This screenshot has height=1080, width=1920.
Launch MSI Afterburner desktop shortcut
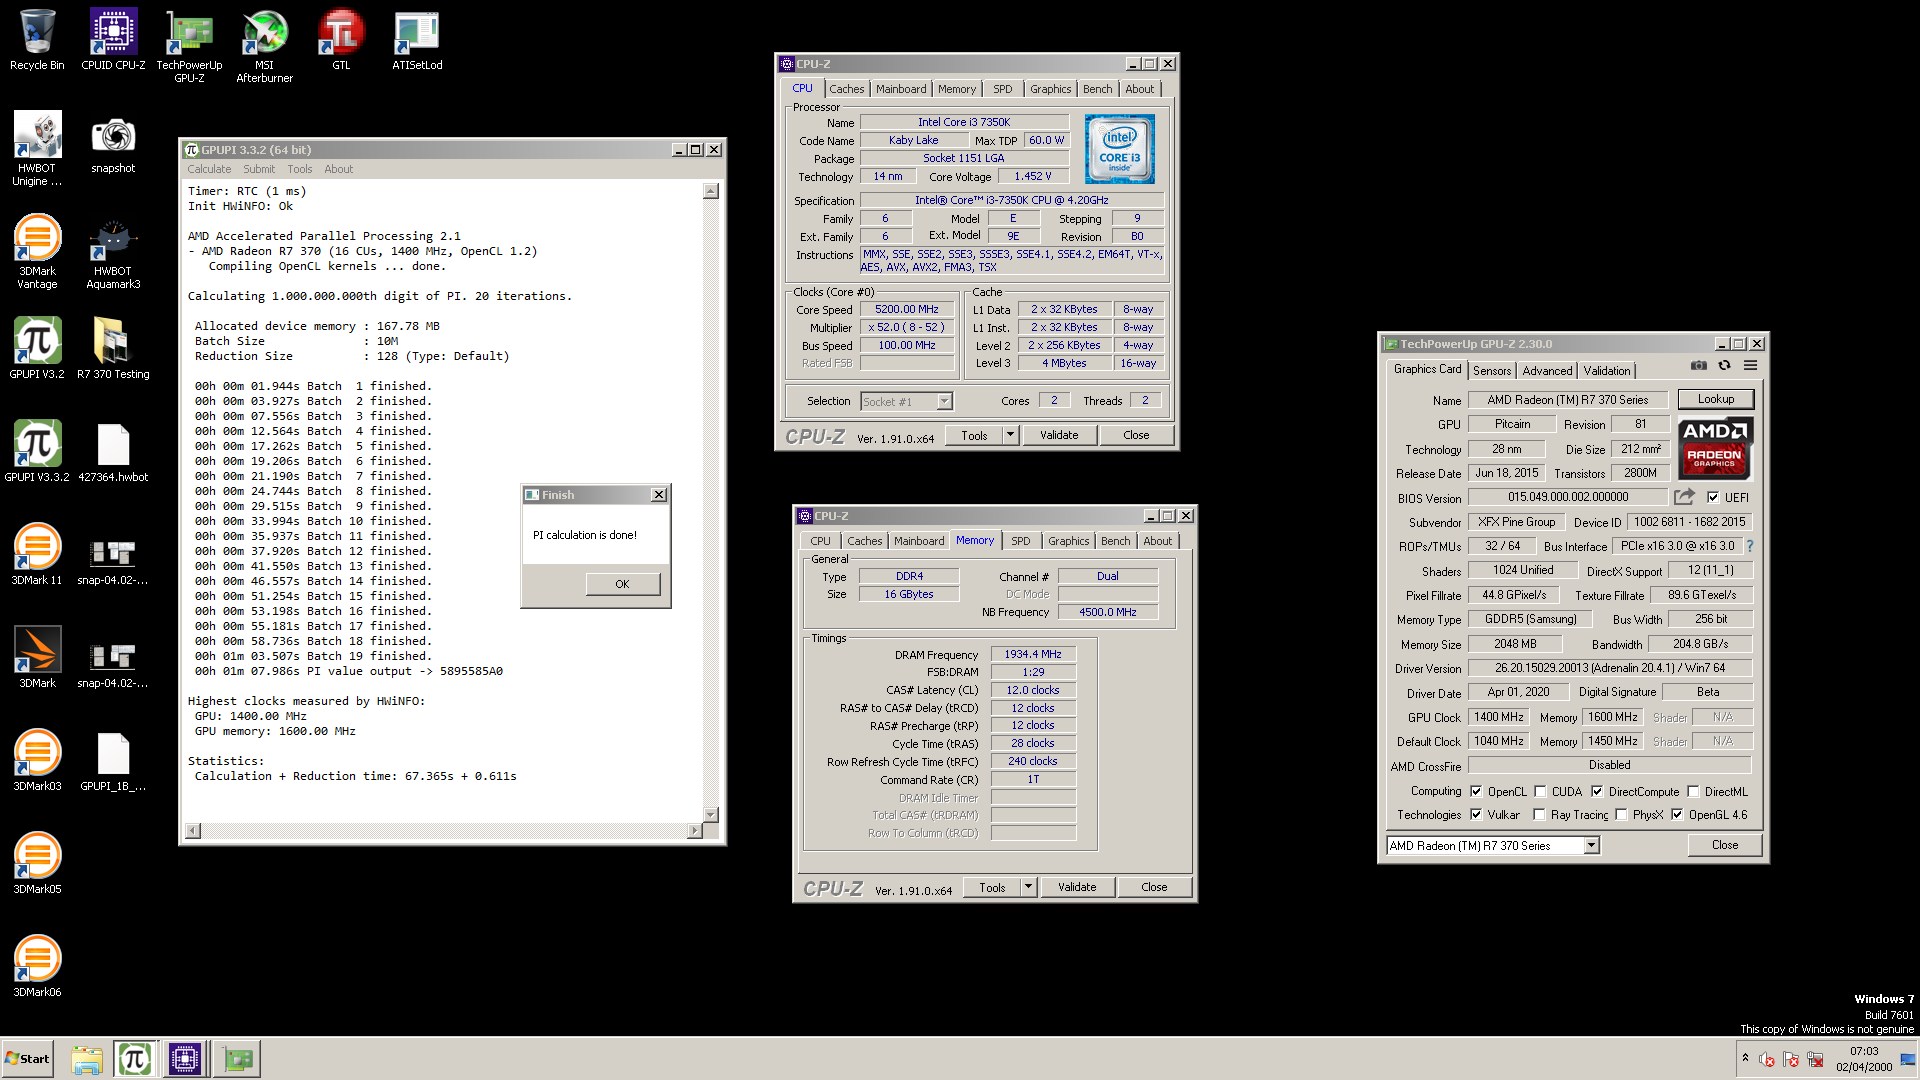coord(264,46)
